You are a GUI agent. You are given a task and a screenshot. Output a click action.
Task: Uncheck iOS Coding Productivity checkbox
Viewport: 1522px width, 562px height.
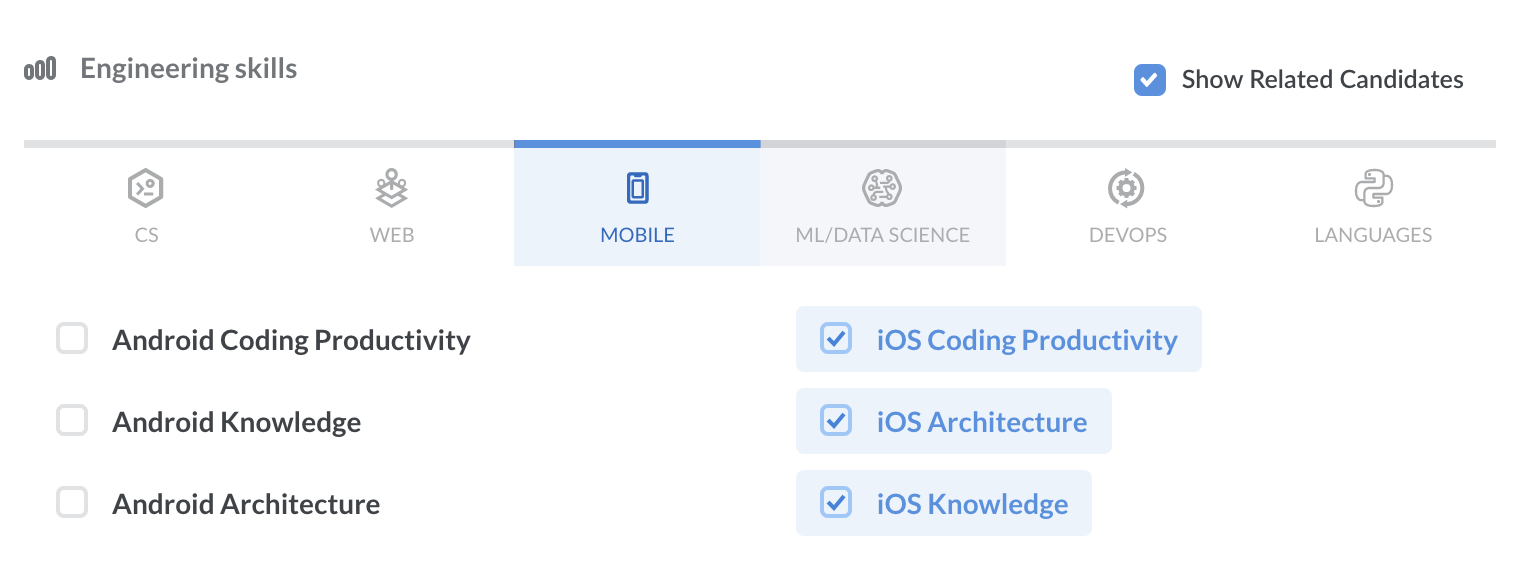(x=836, y=339)
